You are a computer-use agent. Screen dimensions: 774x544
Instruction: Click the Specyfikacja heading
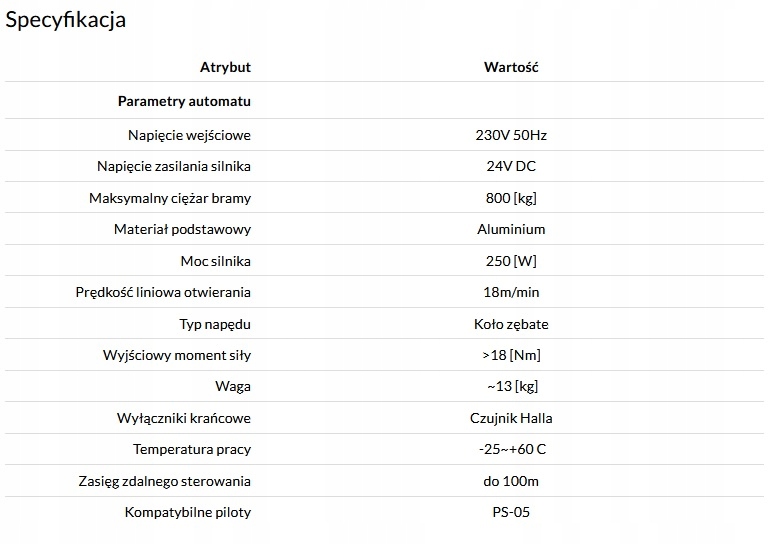click(66, 20)
